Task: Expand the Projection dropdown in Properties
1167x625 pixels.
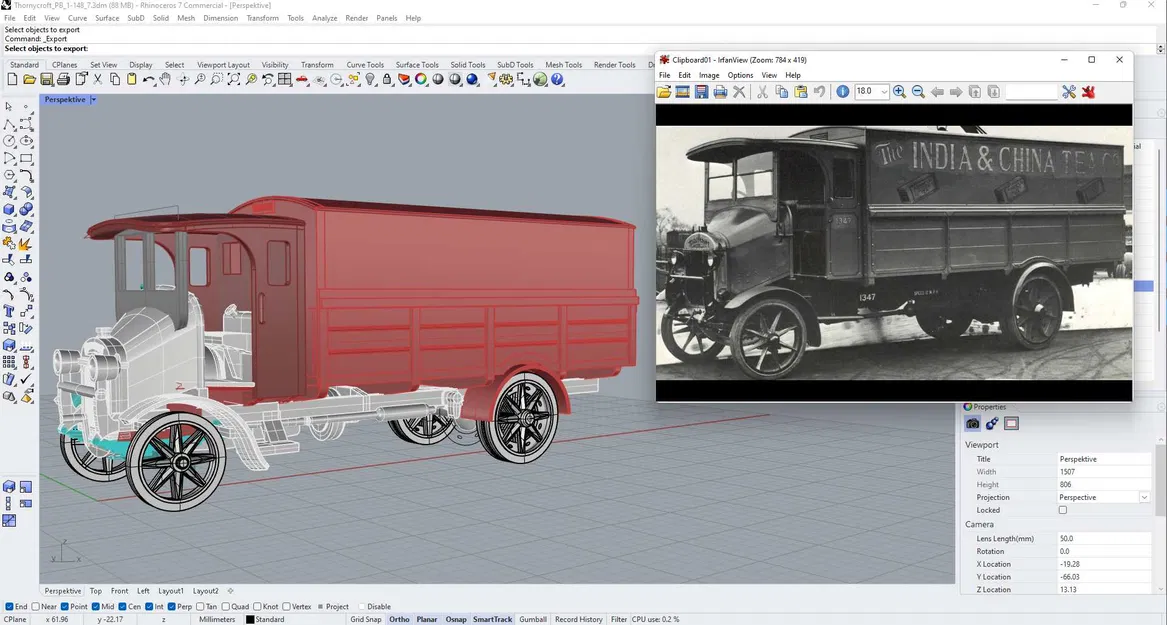Action: 1144,497
